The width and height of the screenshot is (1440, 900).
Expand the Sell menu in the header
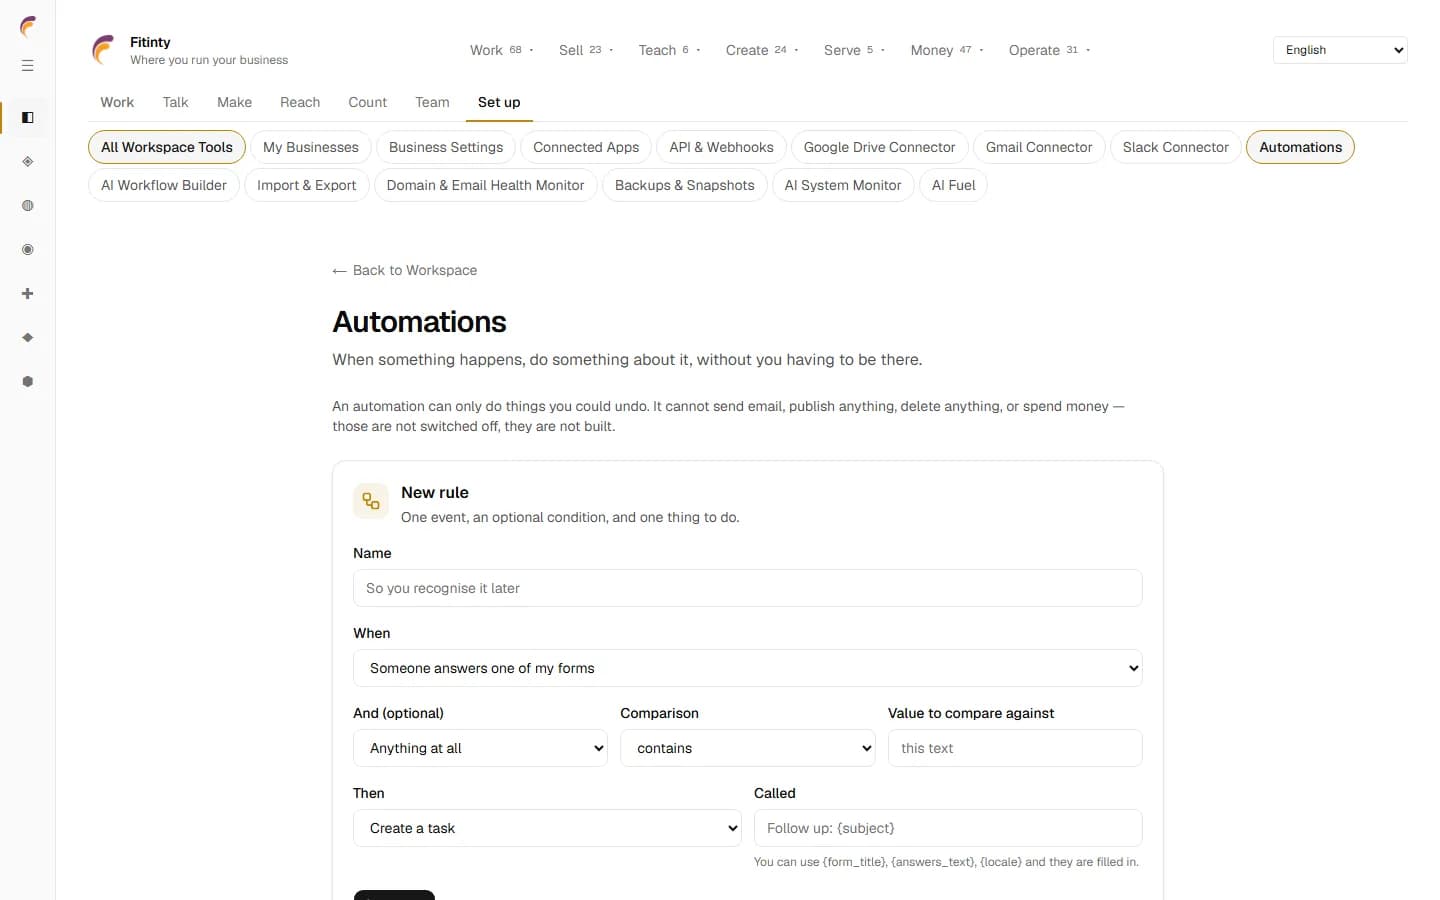point(586,50)
